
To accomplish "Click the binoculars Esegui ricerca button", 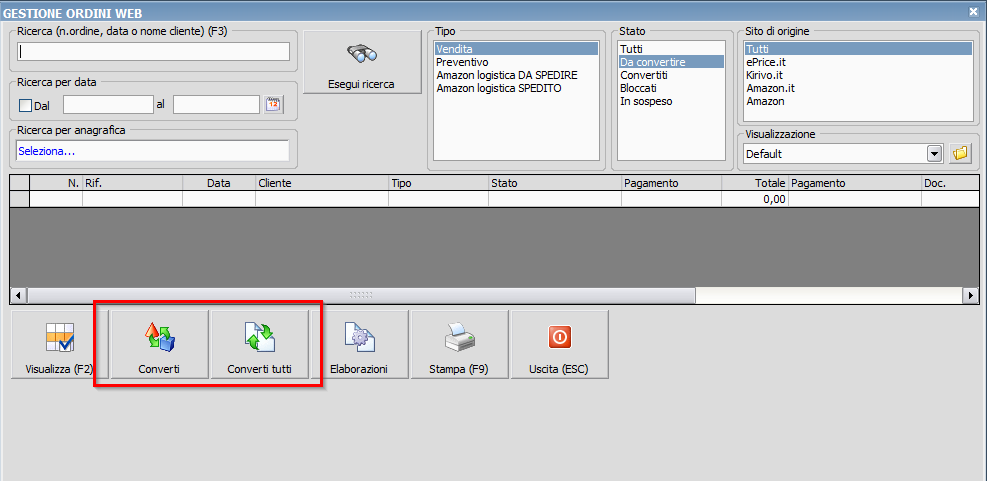I will tap(362, 62).
